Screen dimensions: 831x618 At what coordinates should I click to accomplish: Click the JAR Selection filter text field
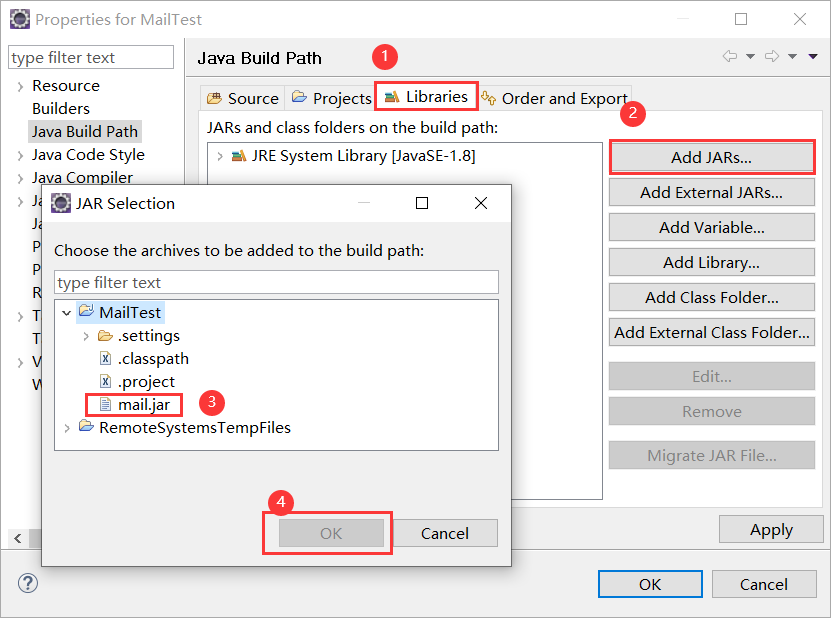tap(276, 282)
